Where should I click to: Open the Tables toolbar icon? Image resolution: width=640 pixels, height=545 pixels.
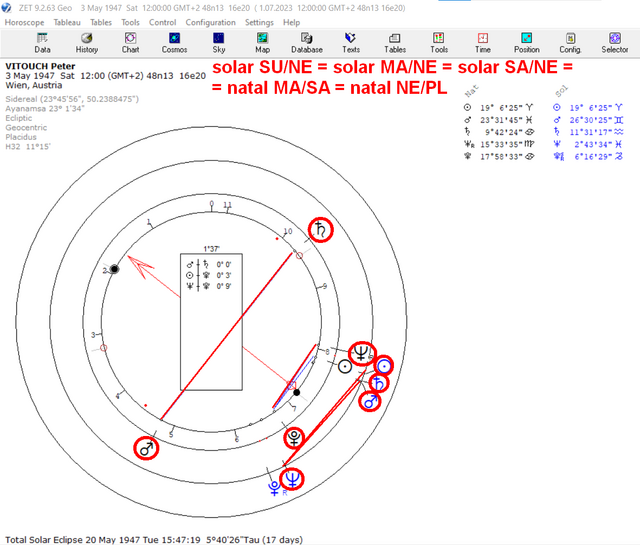point(395,43)
